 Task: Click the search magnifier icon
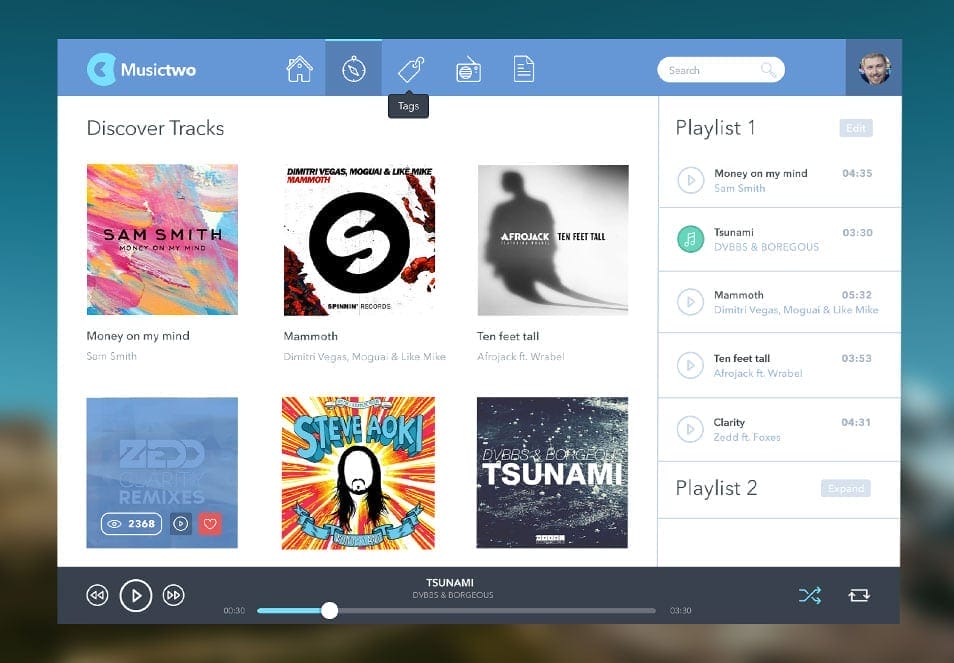[x=767, y=70]
